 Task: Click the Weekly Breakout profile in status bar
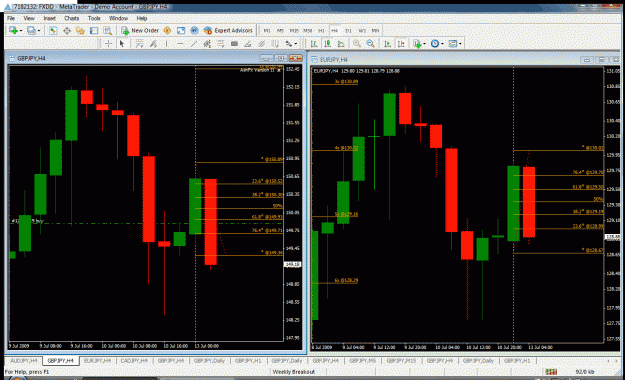[x=293, y=372]
